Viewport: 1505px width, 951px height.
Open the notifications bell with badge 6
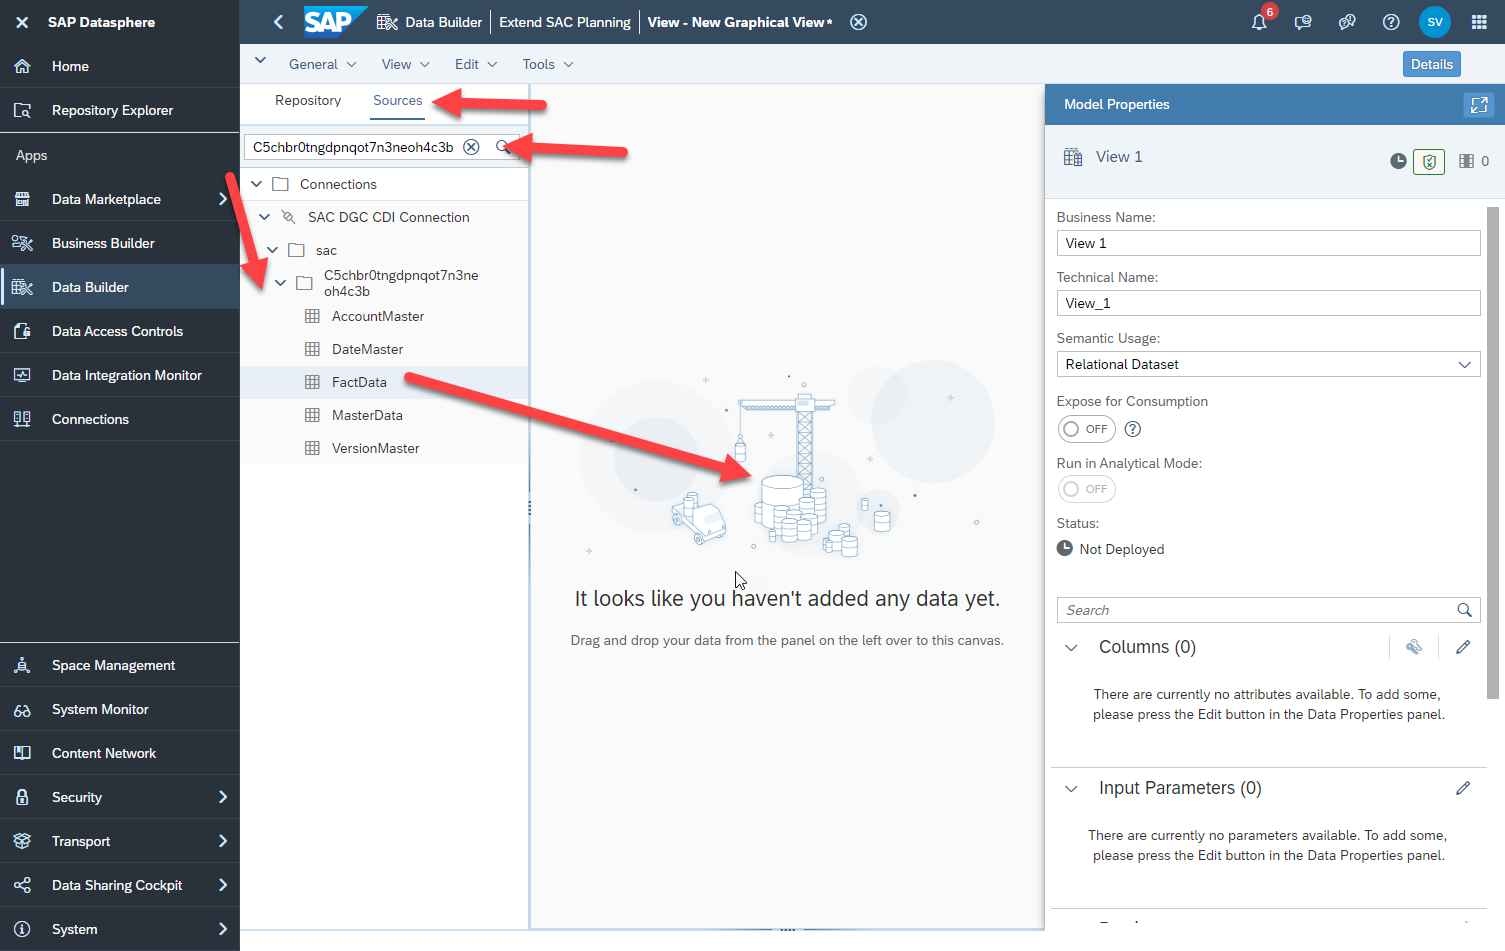(x=1259, y=21)
